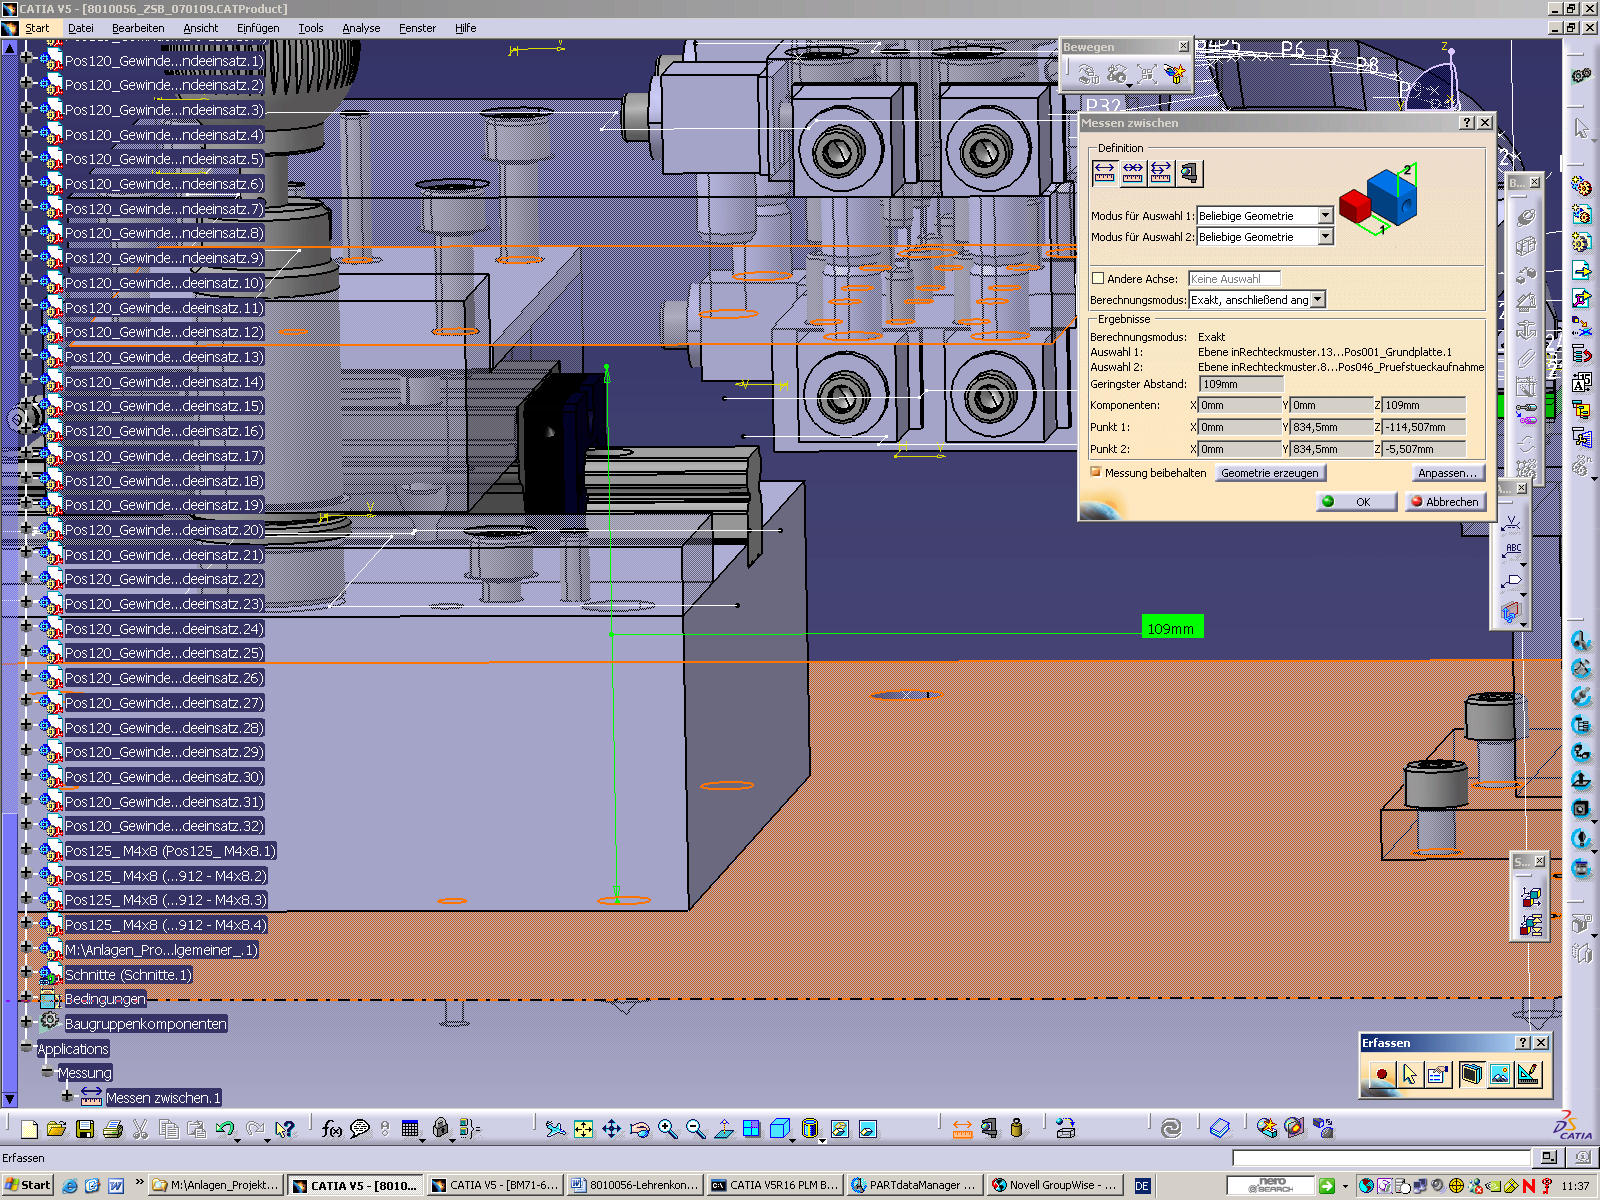Click Fit All In icon
Image resolution: width=1600 pixels, height=1200 pixels.
point(584,1129)
